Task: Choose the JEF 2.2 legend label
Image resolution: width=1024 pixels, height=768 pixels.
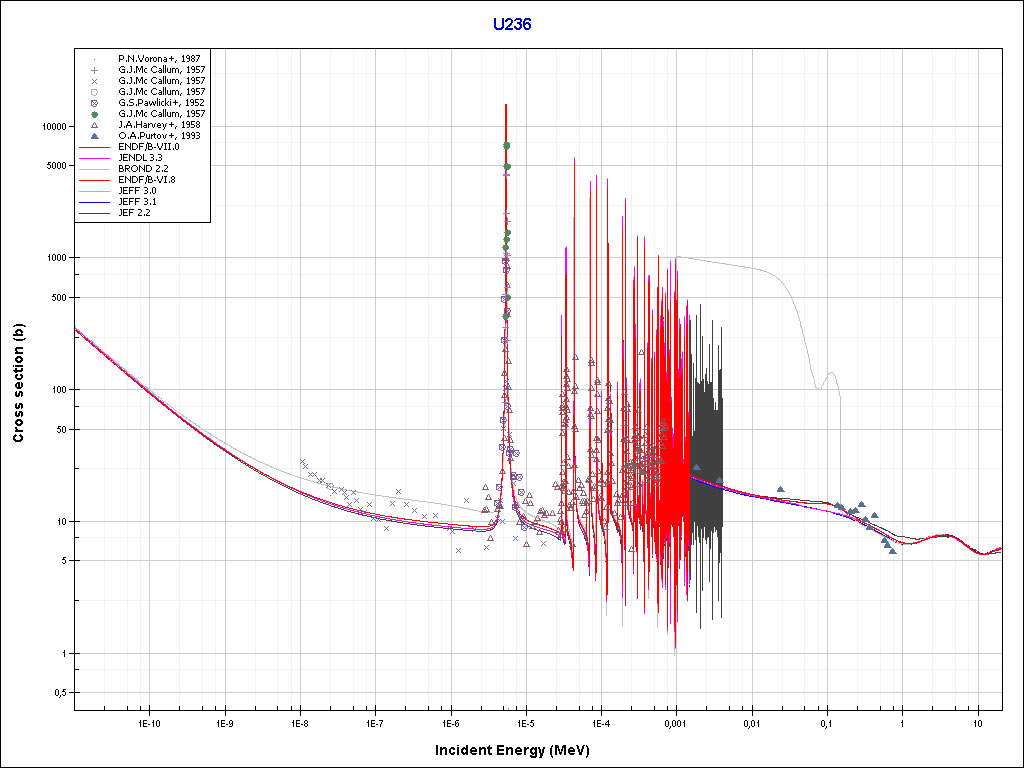Action: (x=134, y=213)
